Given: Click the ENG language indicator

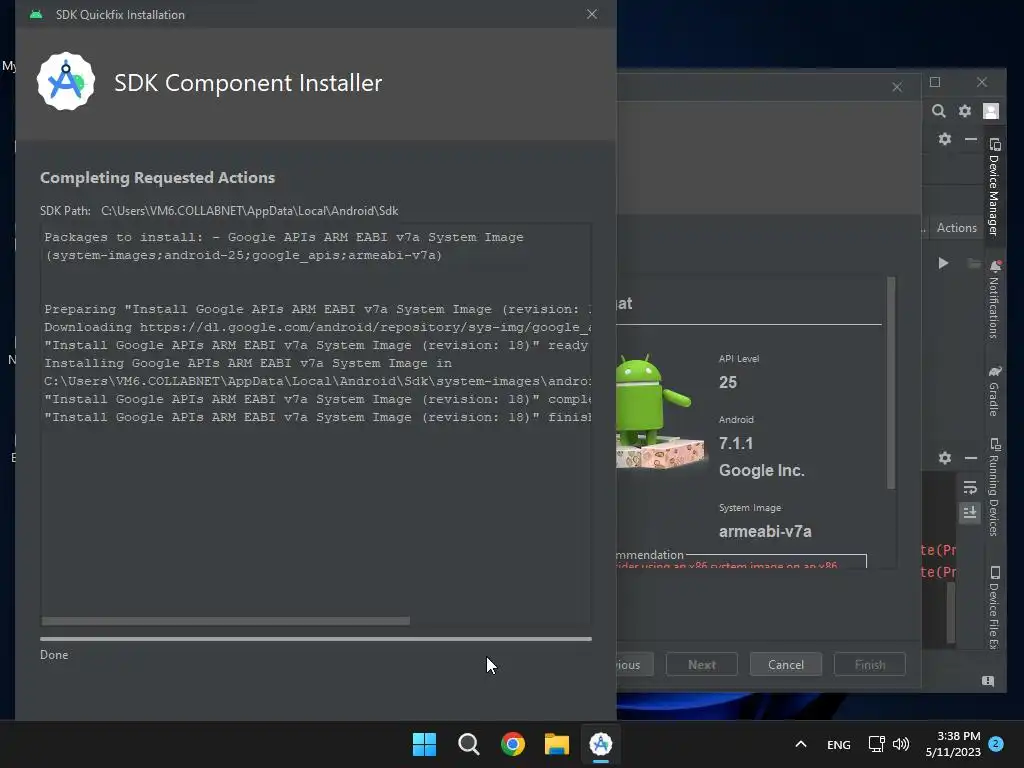Looking at the screenshot, I should (x=839, y=744).
